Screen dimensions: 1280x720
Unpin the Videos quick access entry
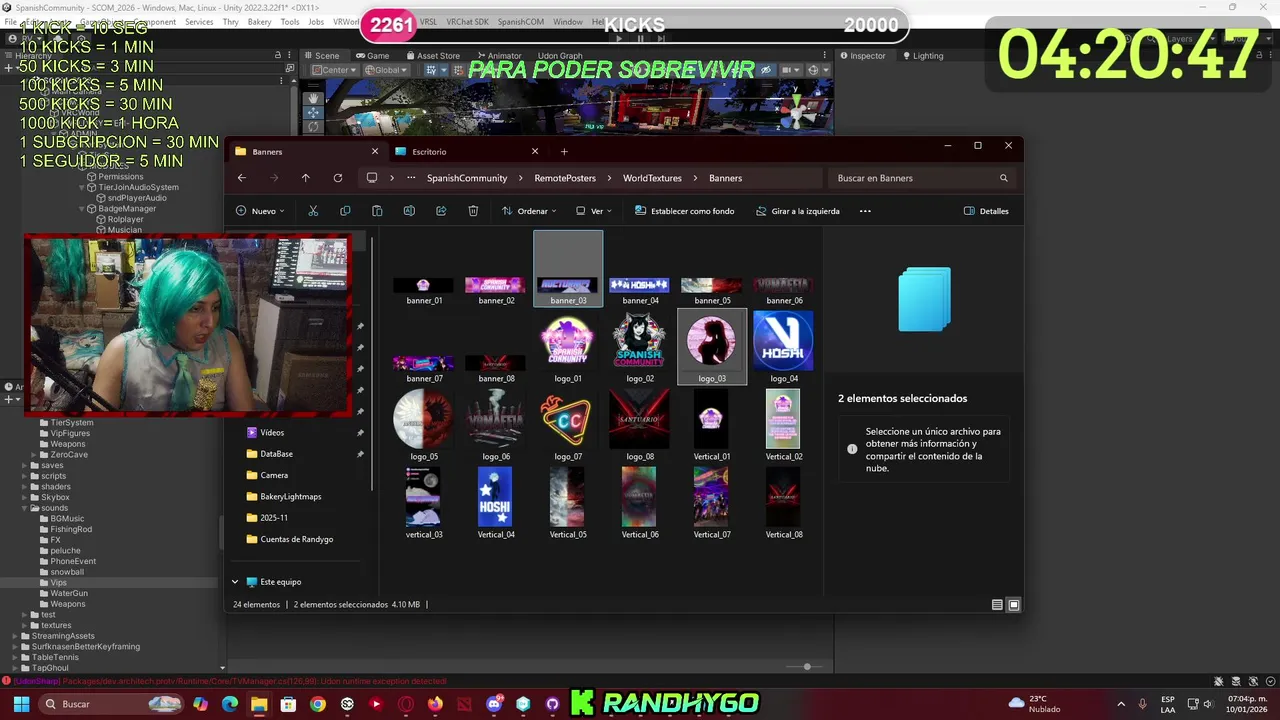click(x=360, y=433)
